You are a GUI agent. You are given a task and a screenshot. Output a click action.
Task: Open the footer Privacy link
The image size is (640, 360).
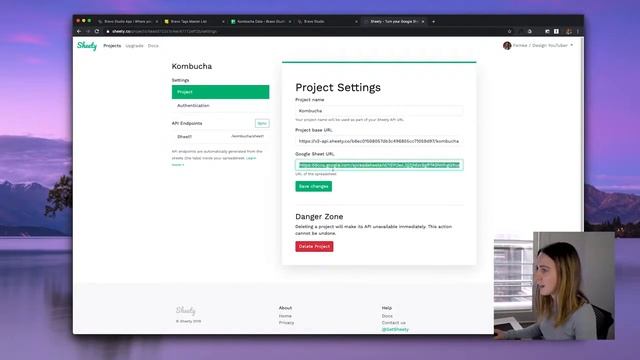(286, 322)
